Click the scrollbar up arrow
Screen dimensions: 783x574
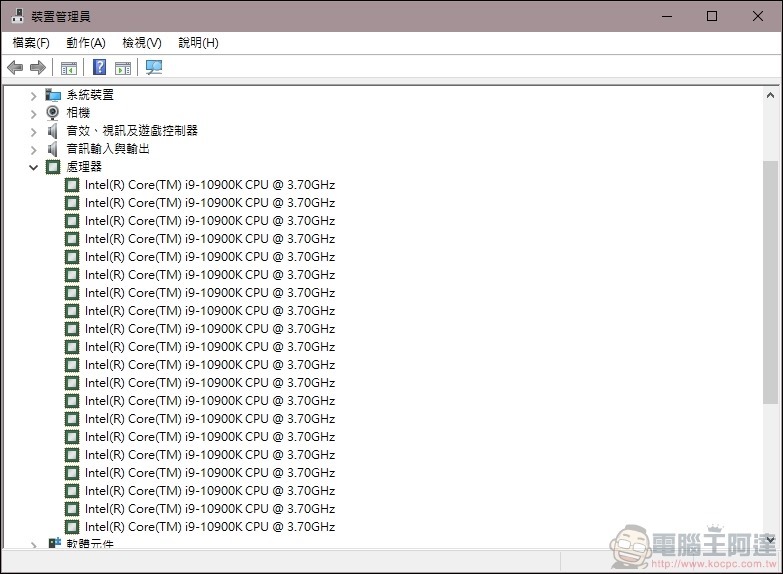click(770, 95)
